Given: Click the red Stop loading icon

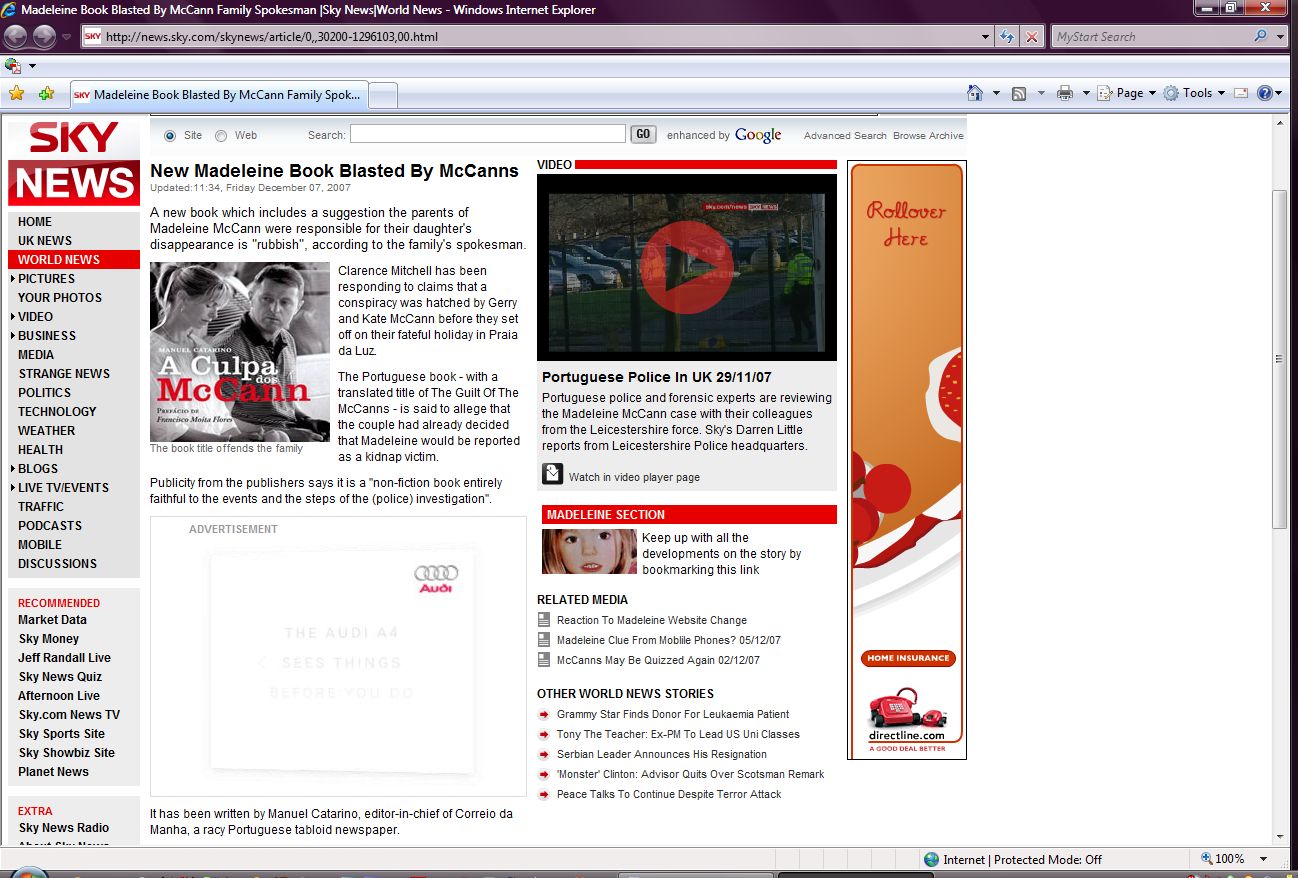Looking at the screenshot, I should click(x=1032, y=37).
